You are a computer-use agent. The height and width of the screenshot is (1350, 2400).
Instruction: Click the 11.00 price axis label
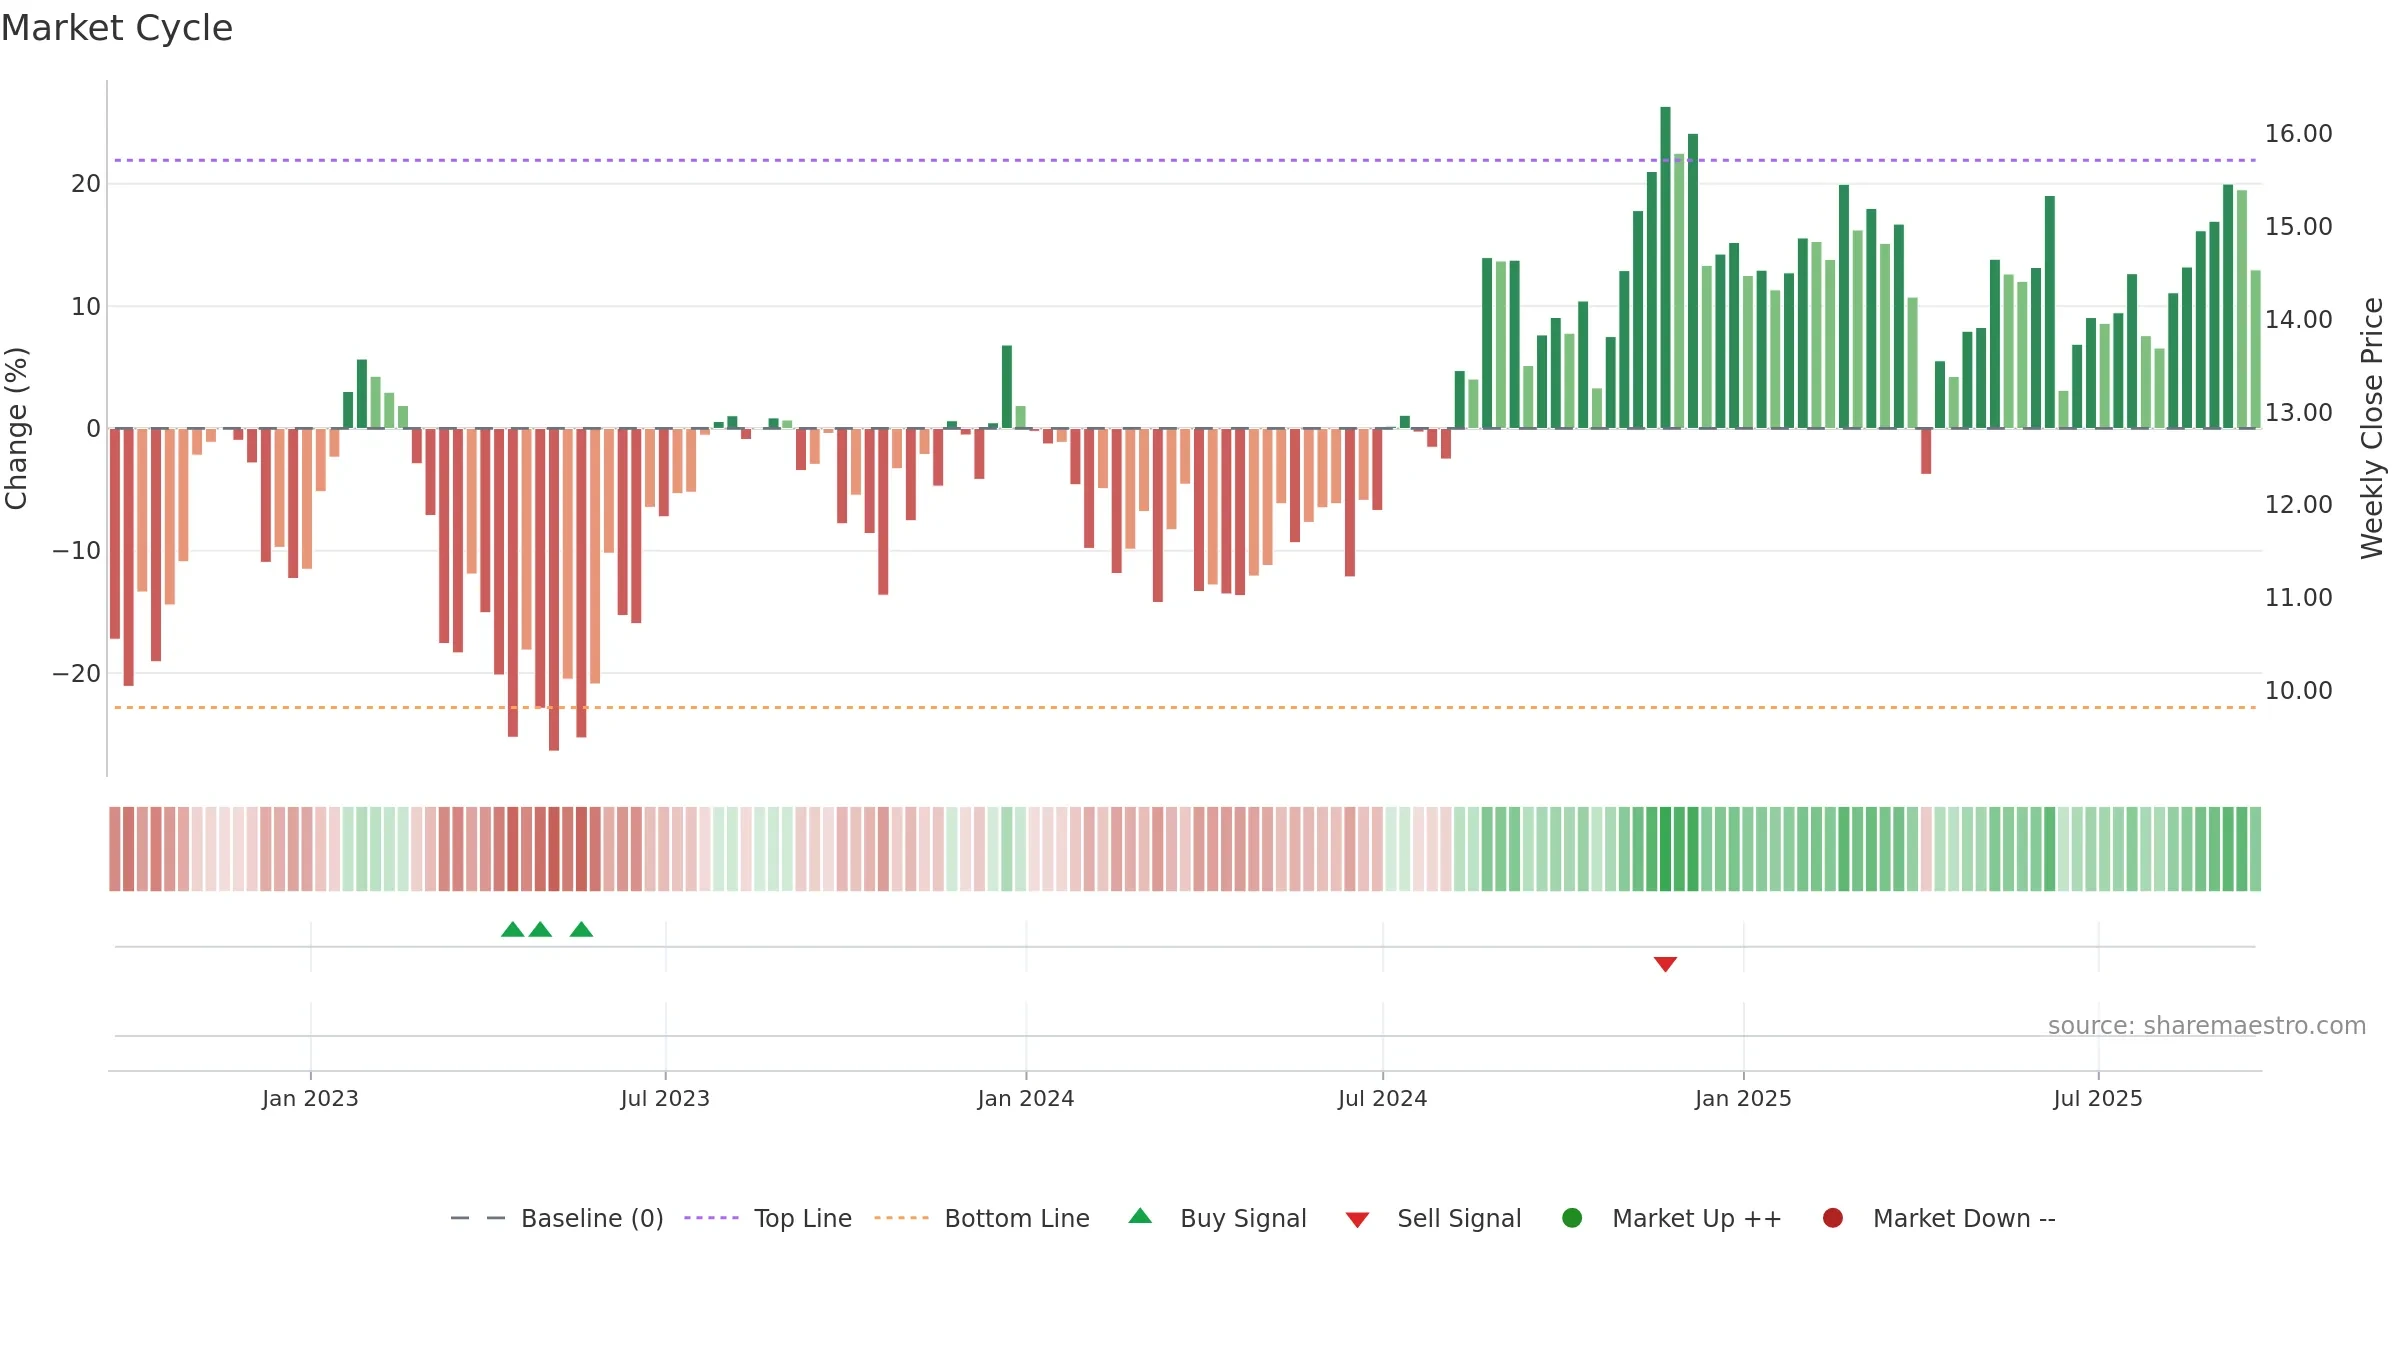point(2298,597)
